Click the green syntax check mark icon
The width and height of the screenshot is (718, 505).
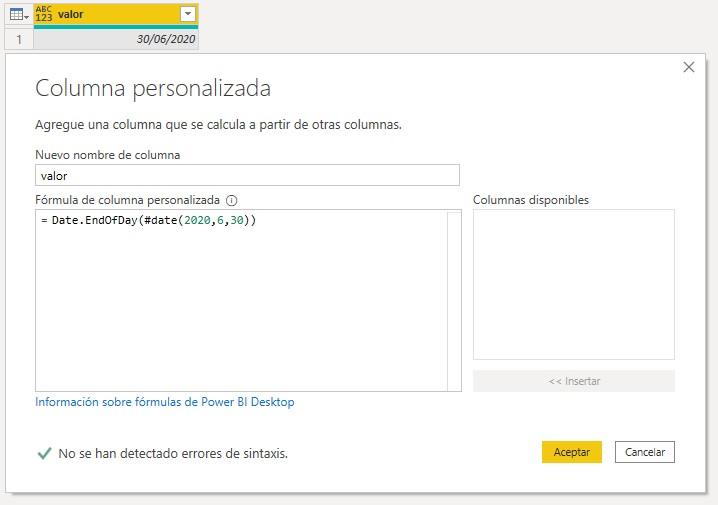point(44,453)
